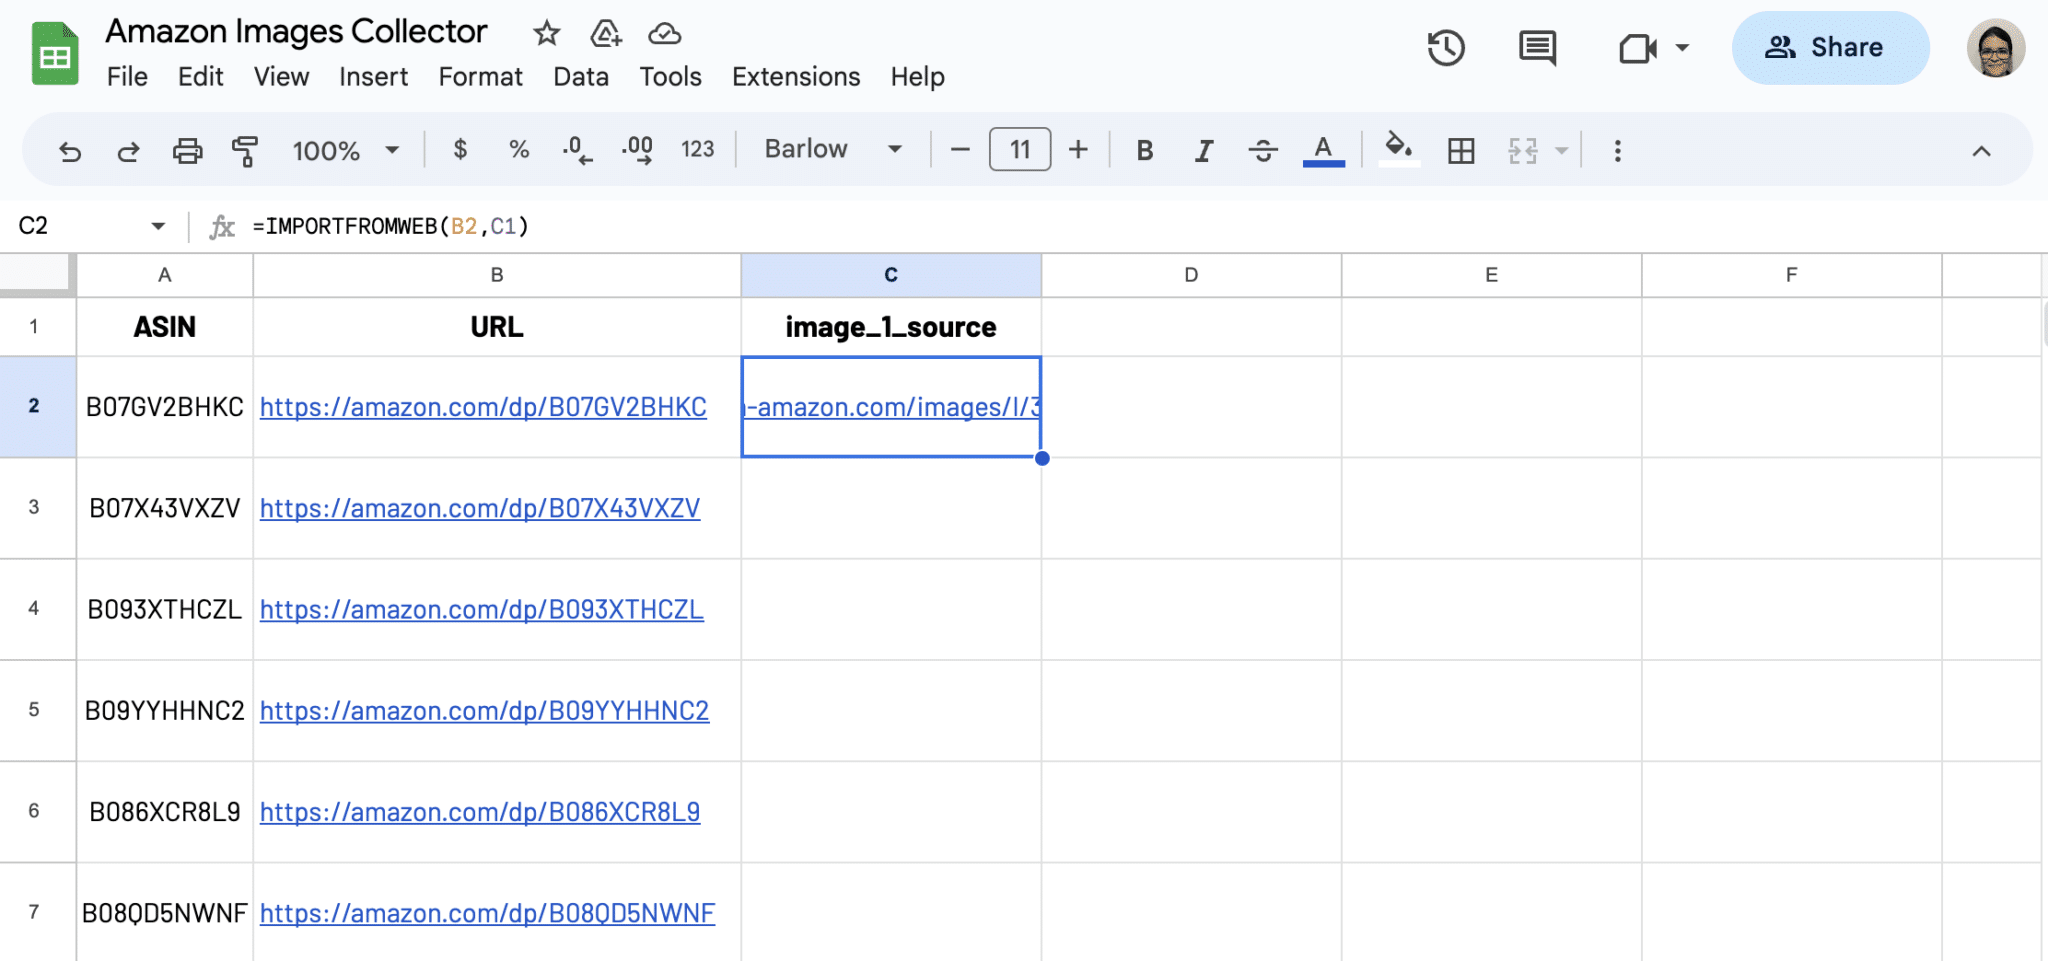The height and width of the screenshot is (961, 2048).
Task: Open the Barlow font dropdown
Action: tap(830, 149)
